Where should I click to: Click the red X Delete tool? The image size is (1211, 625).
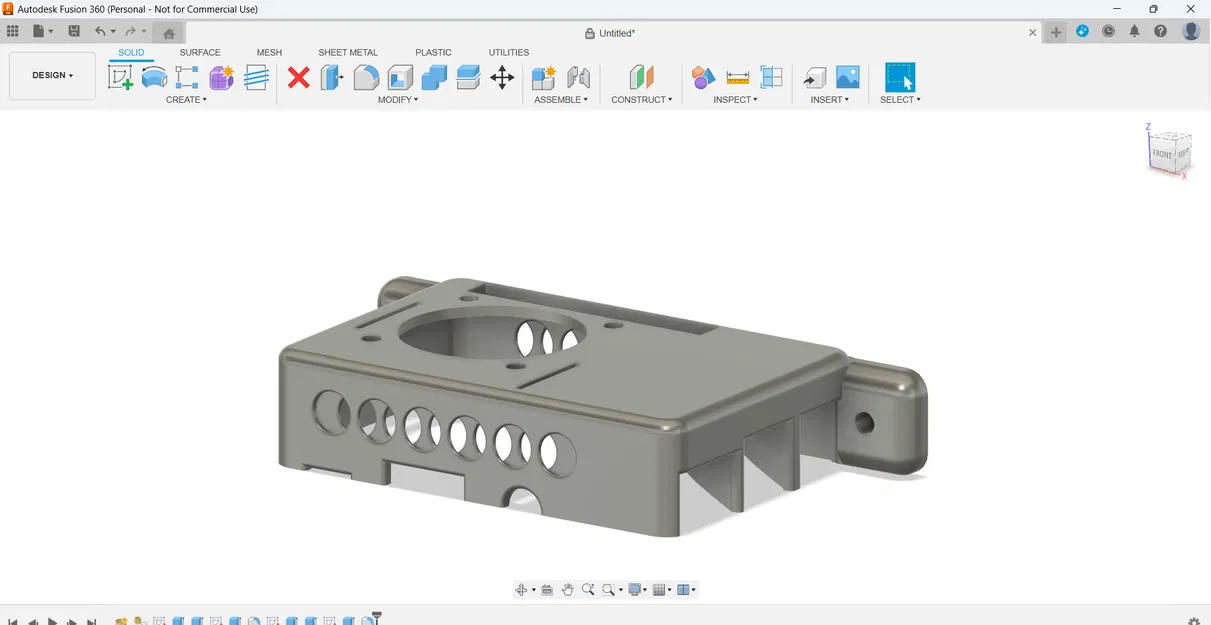(298, 77)
